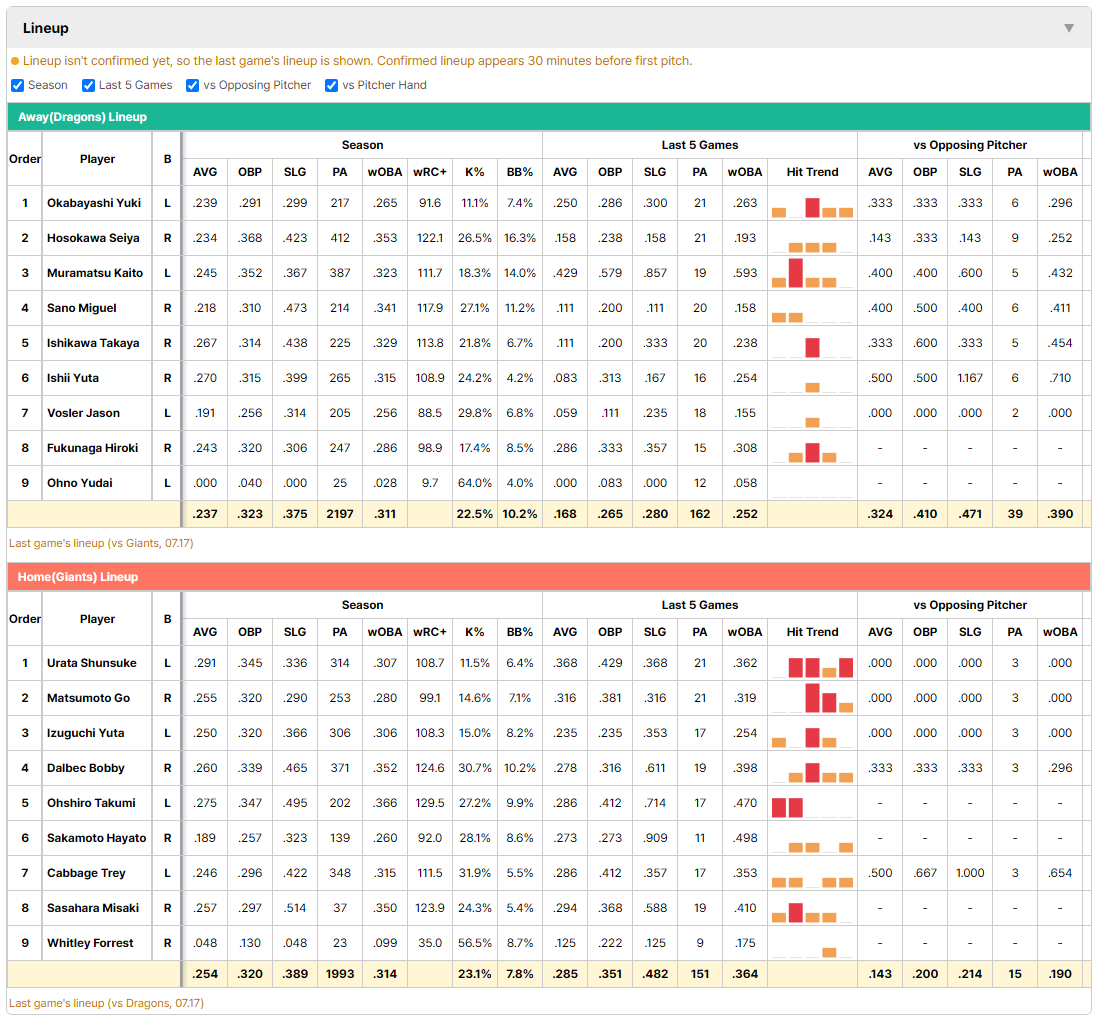Screen dimensions: 1098x1021
Task: Sort Giants season table by PA
Action: [340, 632]
